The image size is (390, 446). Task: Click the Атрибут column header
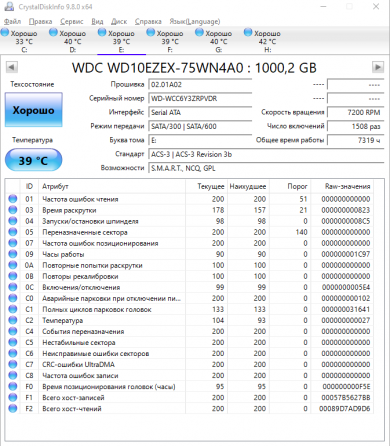(112, 187)
